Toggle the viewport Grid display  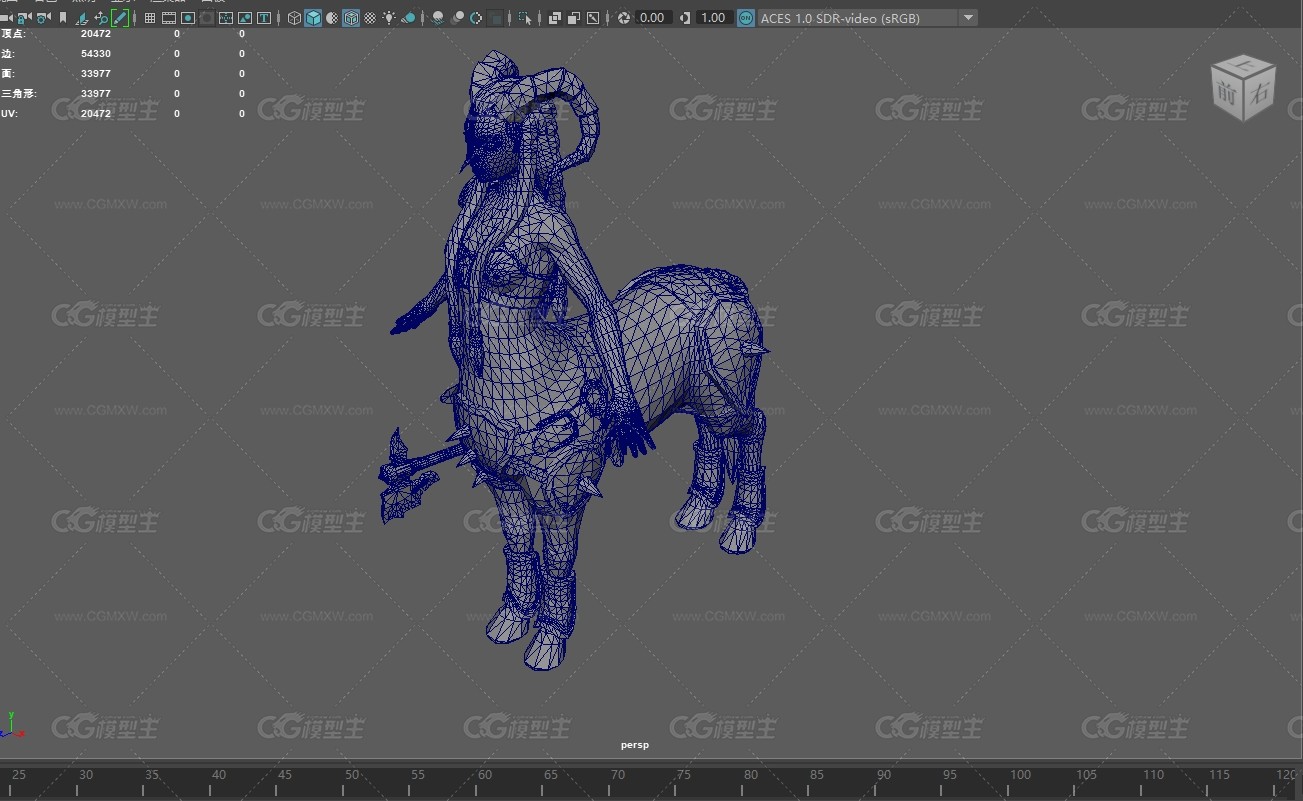149,18
